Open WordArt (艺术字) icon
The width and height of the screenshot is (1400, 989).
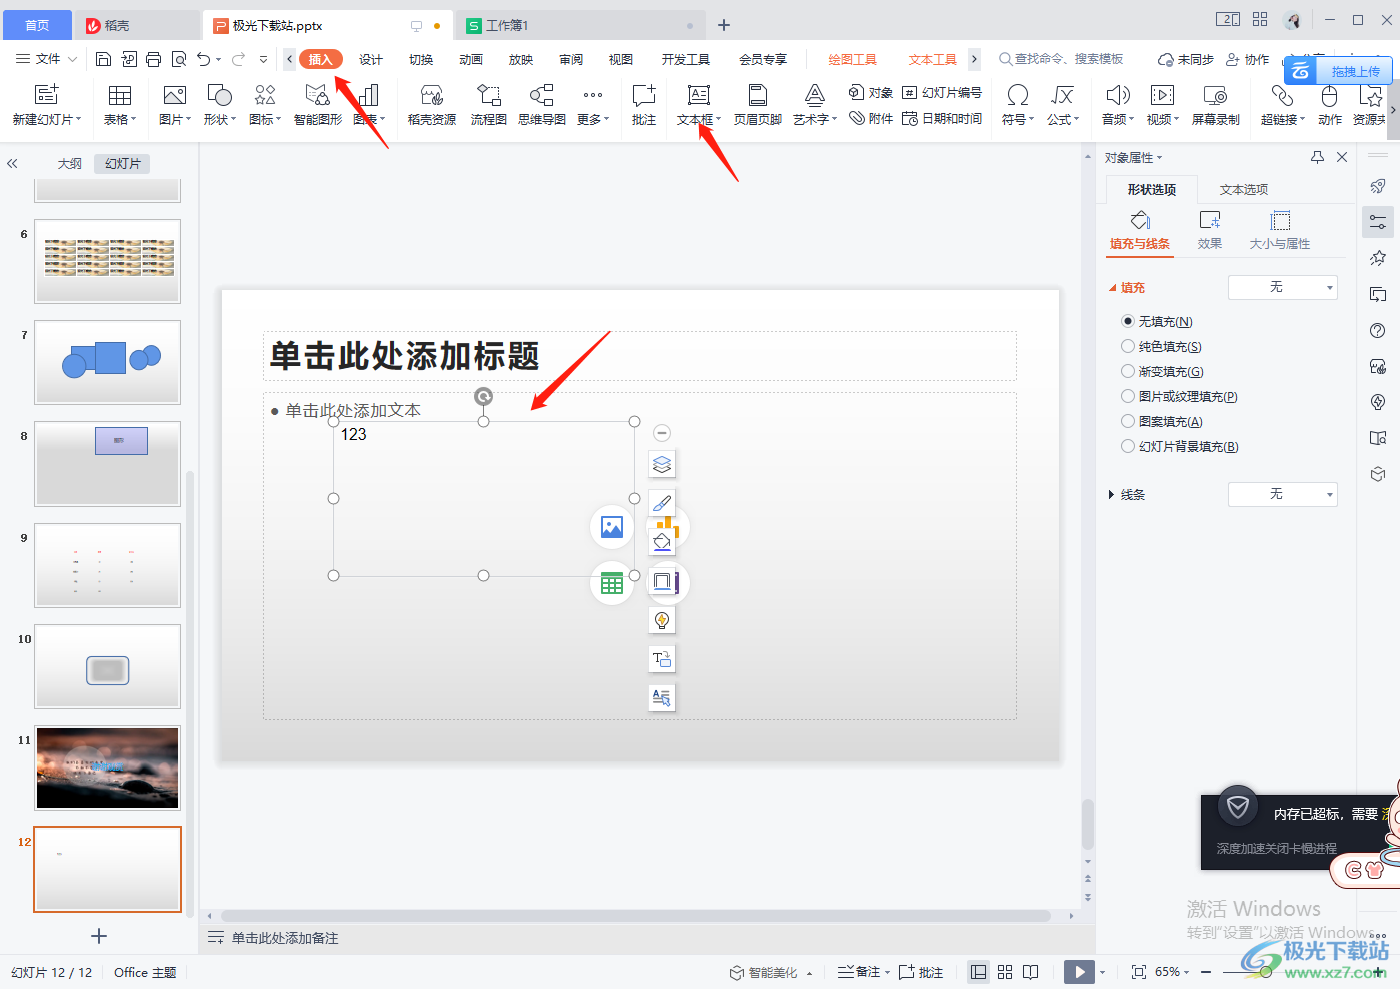815,95
